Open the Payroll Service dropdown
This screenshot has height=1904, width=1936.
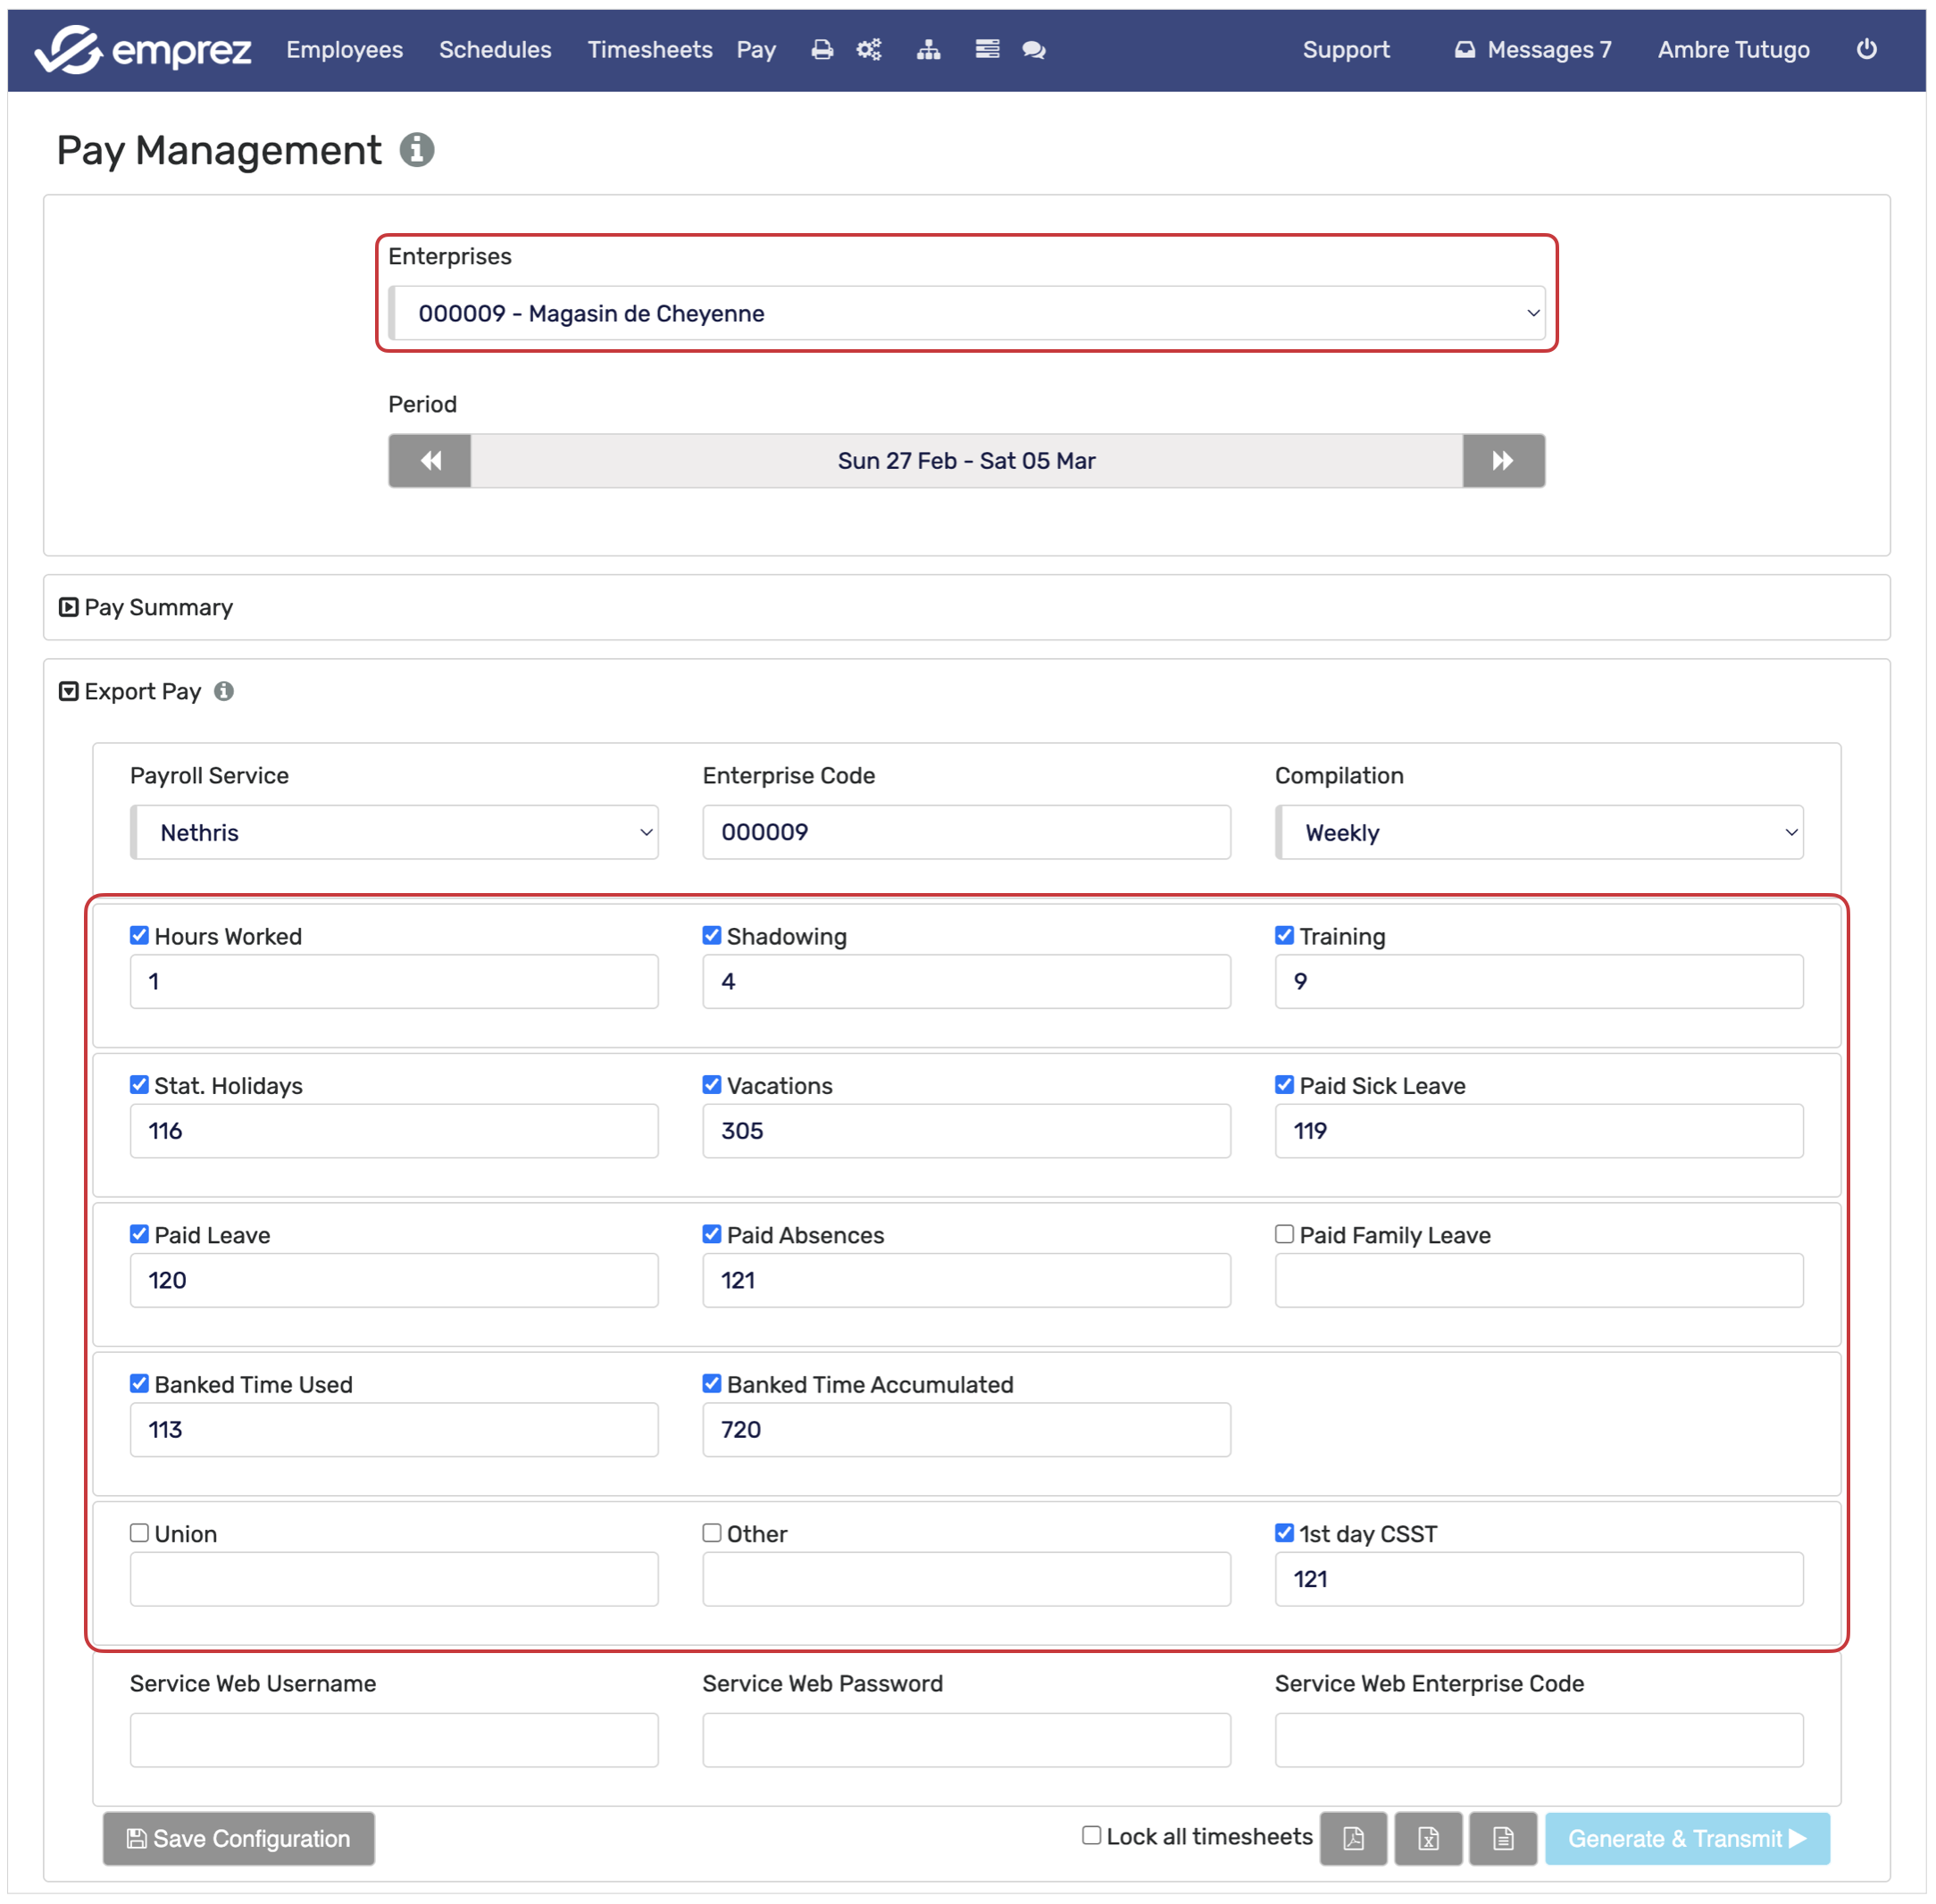(x=394, y=832)
